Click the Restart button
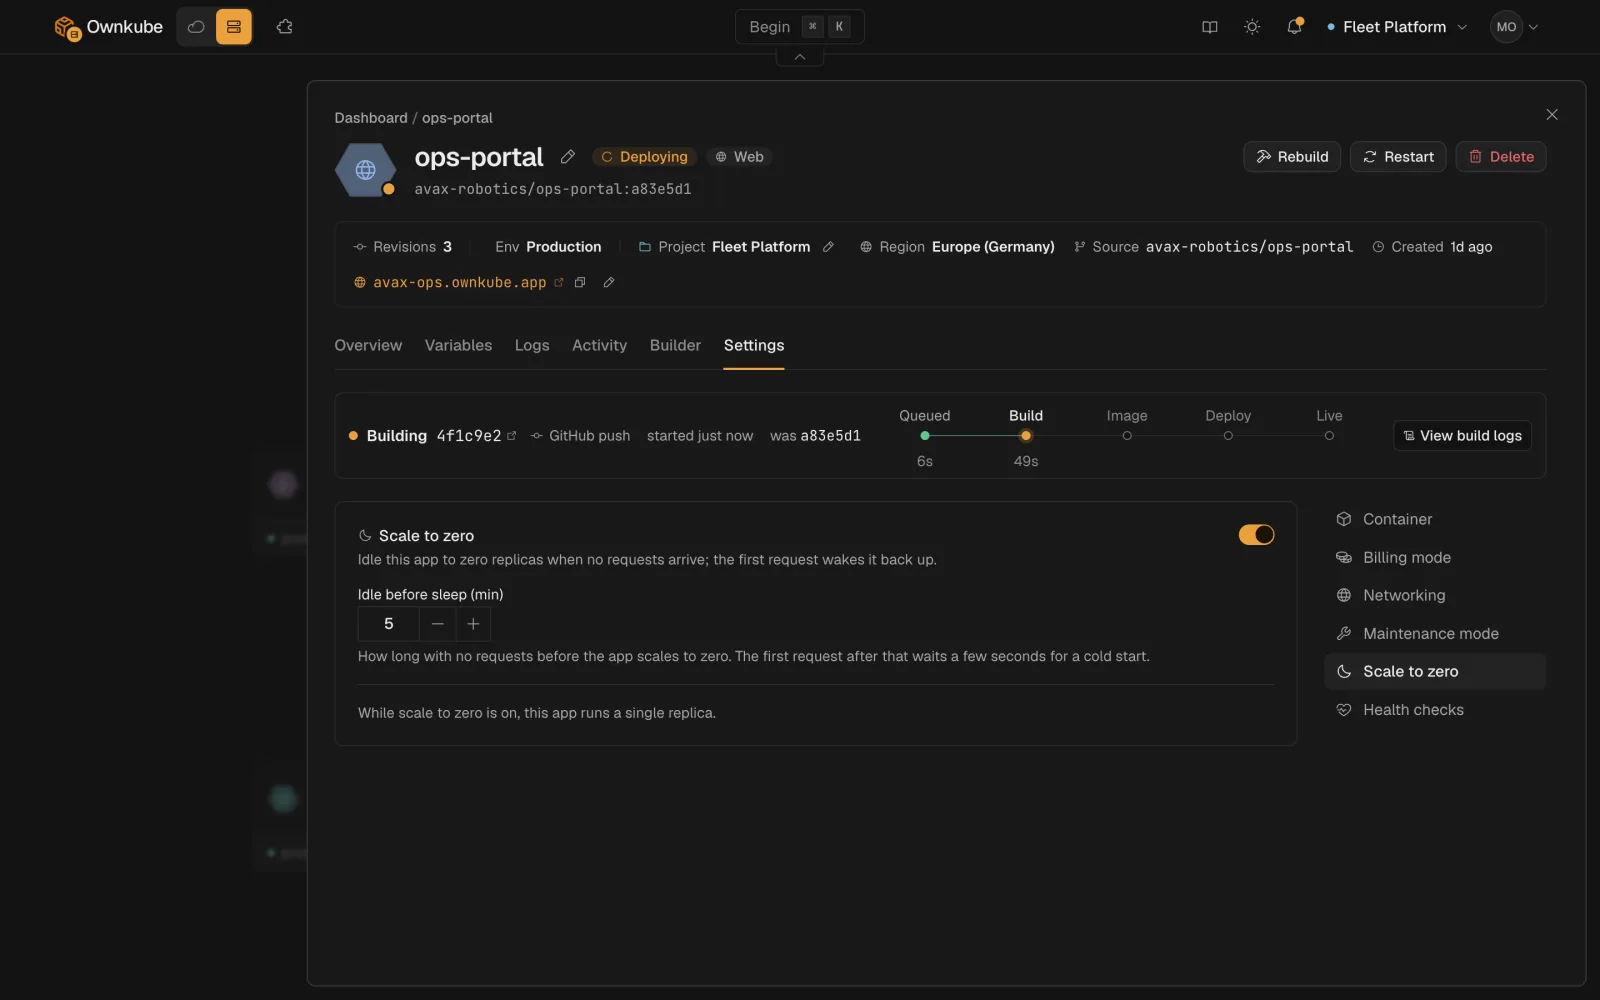Image resolution: width=1600 pixels, height=1000 pixels. point(1398,157)
